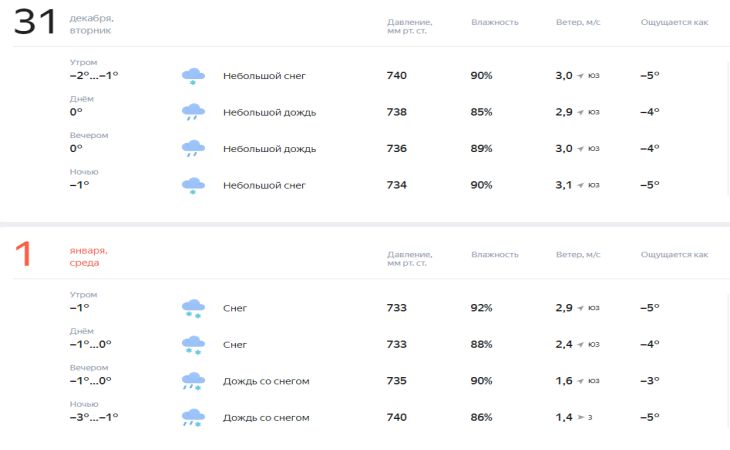Screen dimensions: 730x450
Task: Click the wind arrow beside 3,1 m/s
Action: (x=581, y=185)
